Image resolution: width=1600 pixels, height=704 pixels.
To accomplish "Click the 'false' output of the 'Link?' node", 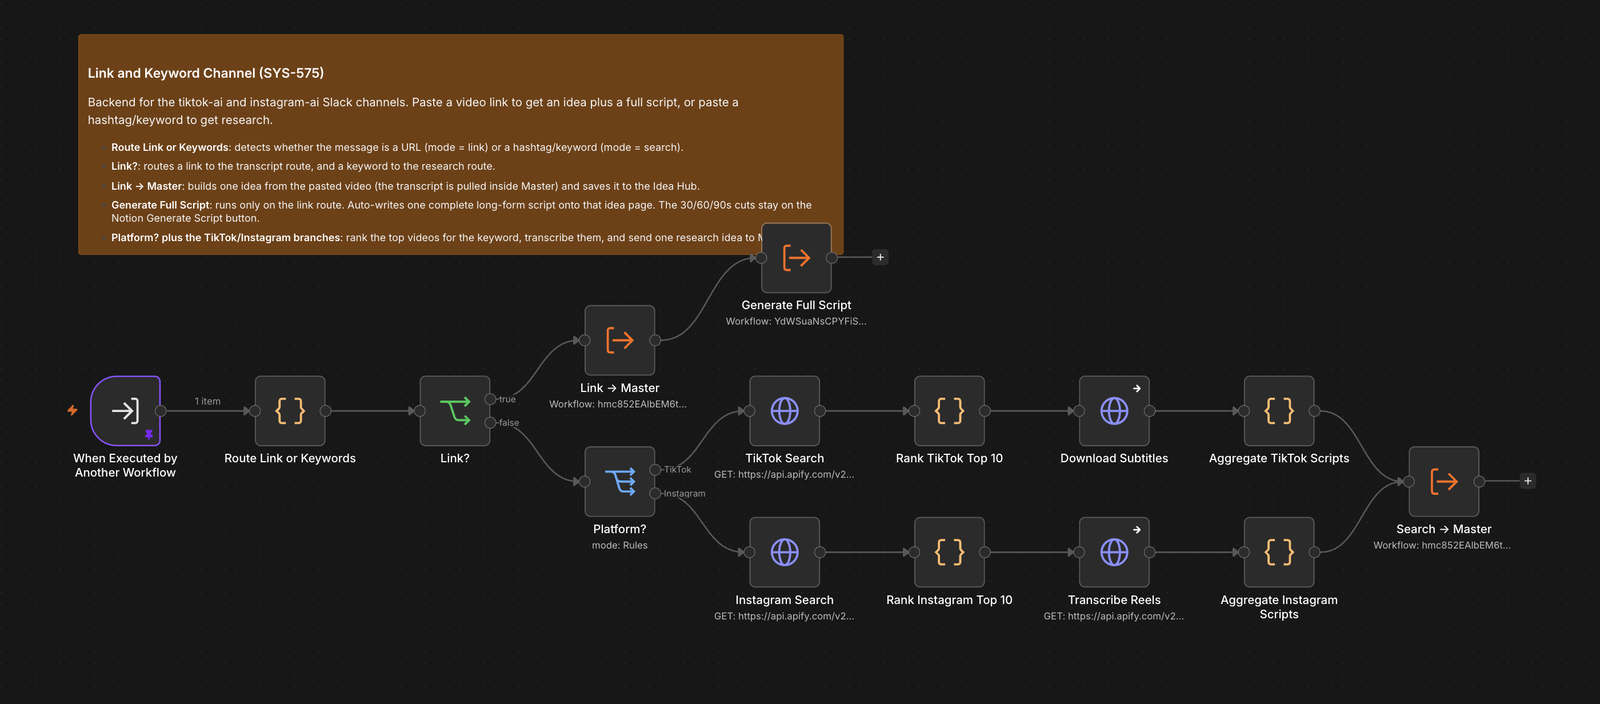I will (x=491, y=423).
